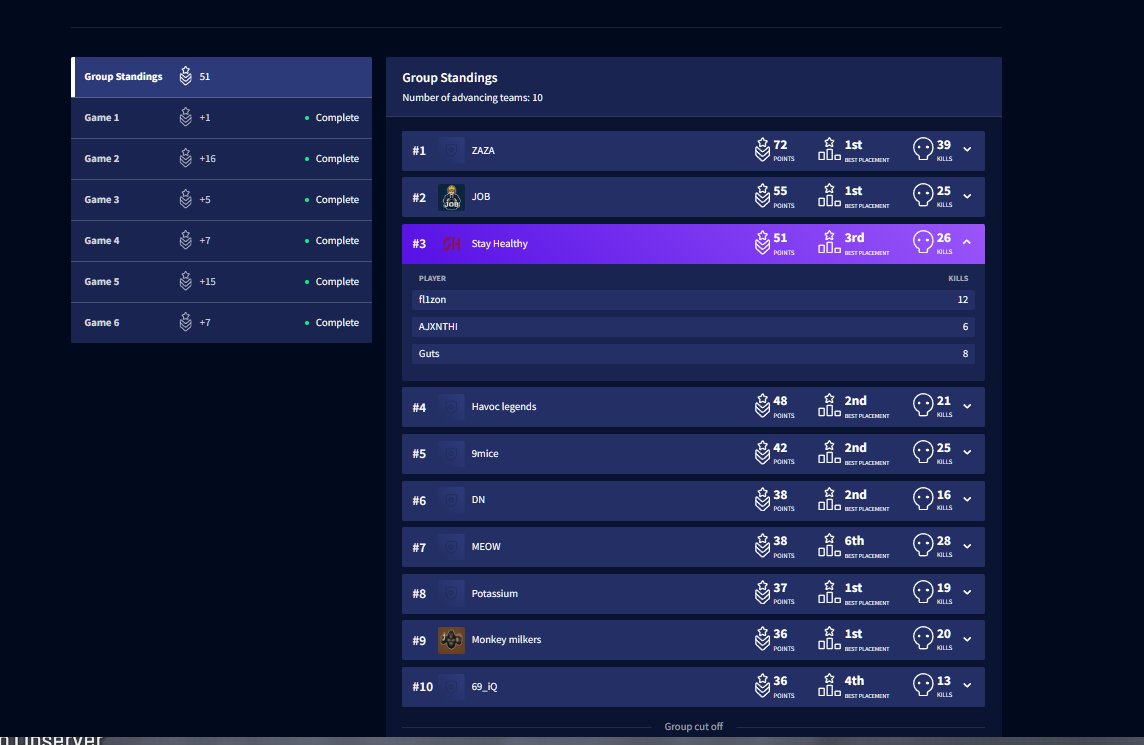
Task: Click medal icon in Game 2 row
Action: click(185, 158)
